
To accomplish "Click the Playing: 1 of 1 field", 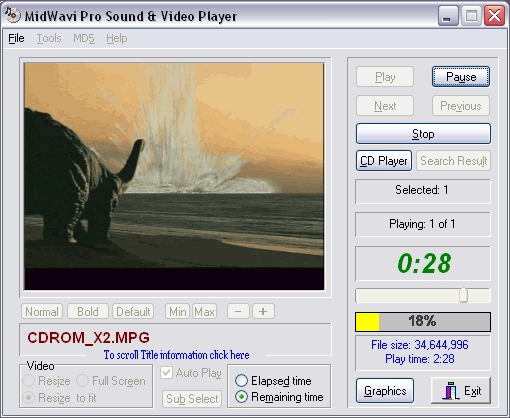I will (423, 224).
